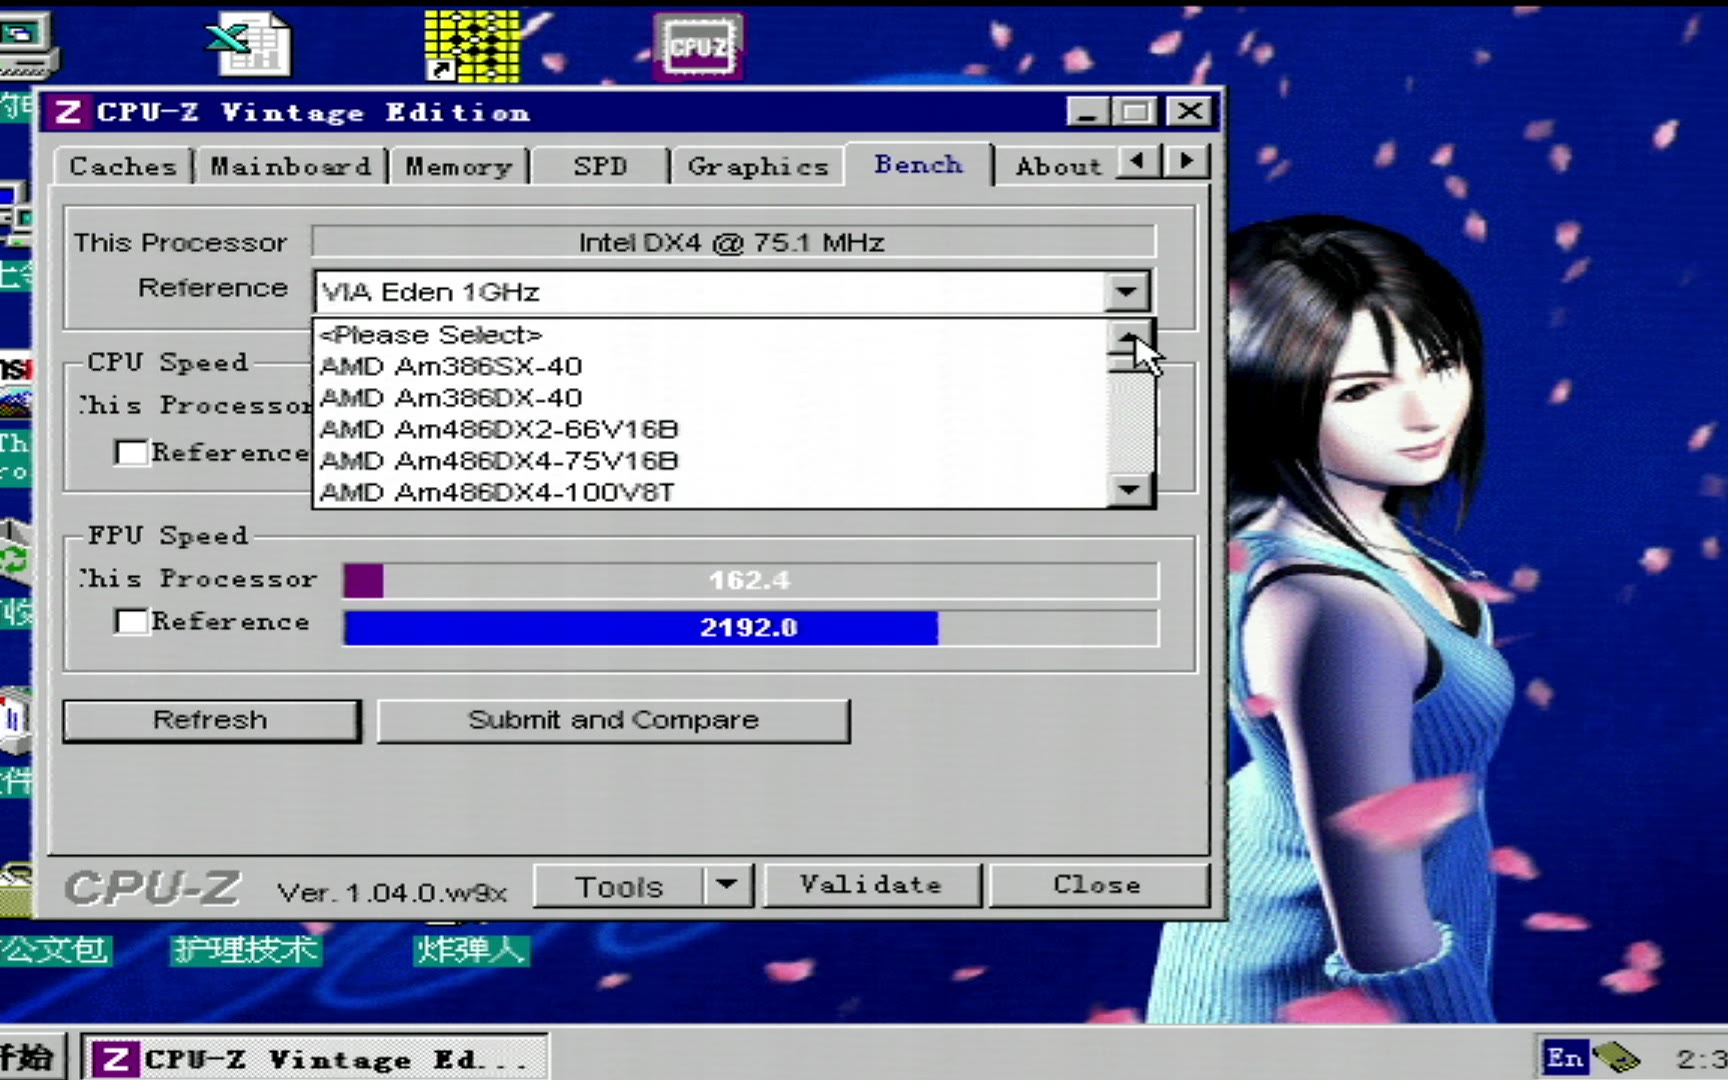Open the Tools dropdown arrow
Image resolution: width=1728 pixels, height=1080 pixels.
click(x=727, y=885)
